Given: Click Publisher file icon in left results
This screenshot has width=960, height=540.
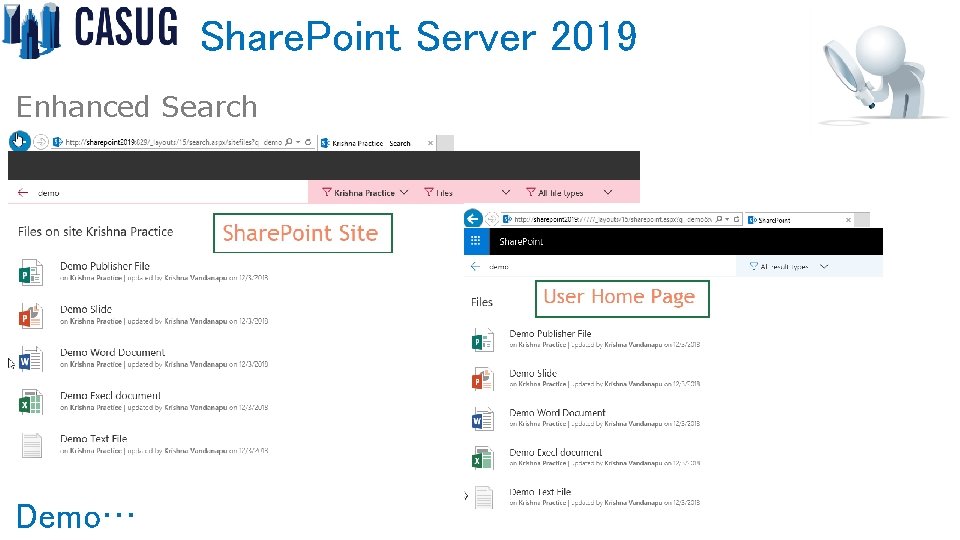Looking at the screenshot, I should (31, 272).
